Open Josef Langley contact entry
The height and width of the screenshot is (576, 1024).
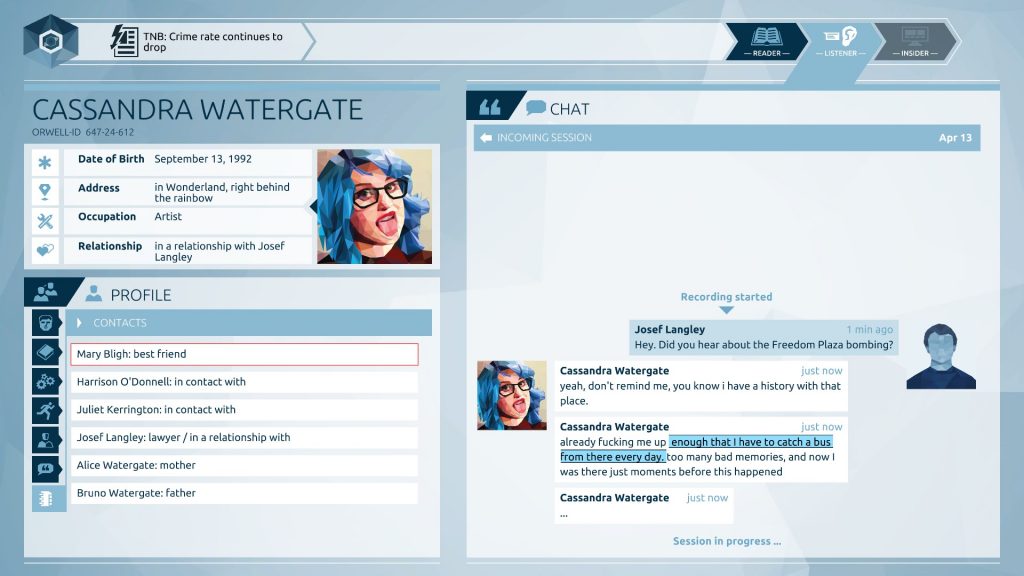pyautogui.click(x=244, y=438)
